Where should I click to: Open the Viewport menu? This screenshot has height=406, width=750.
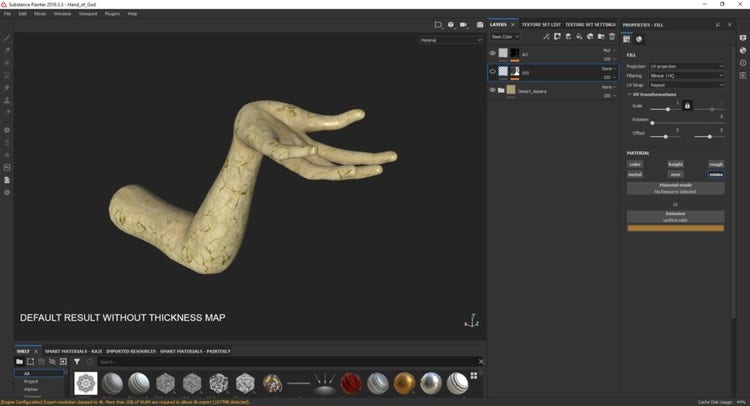[89, 13]
